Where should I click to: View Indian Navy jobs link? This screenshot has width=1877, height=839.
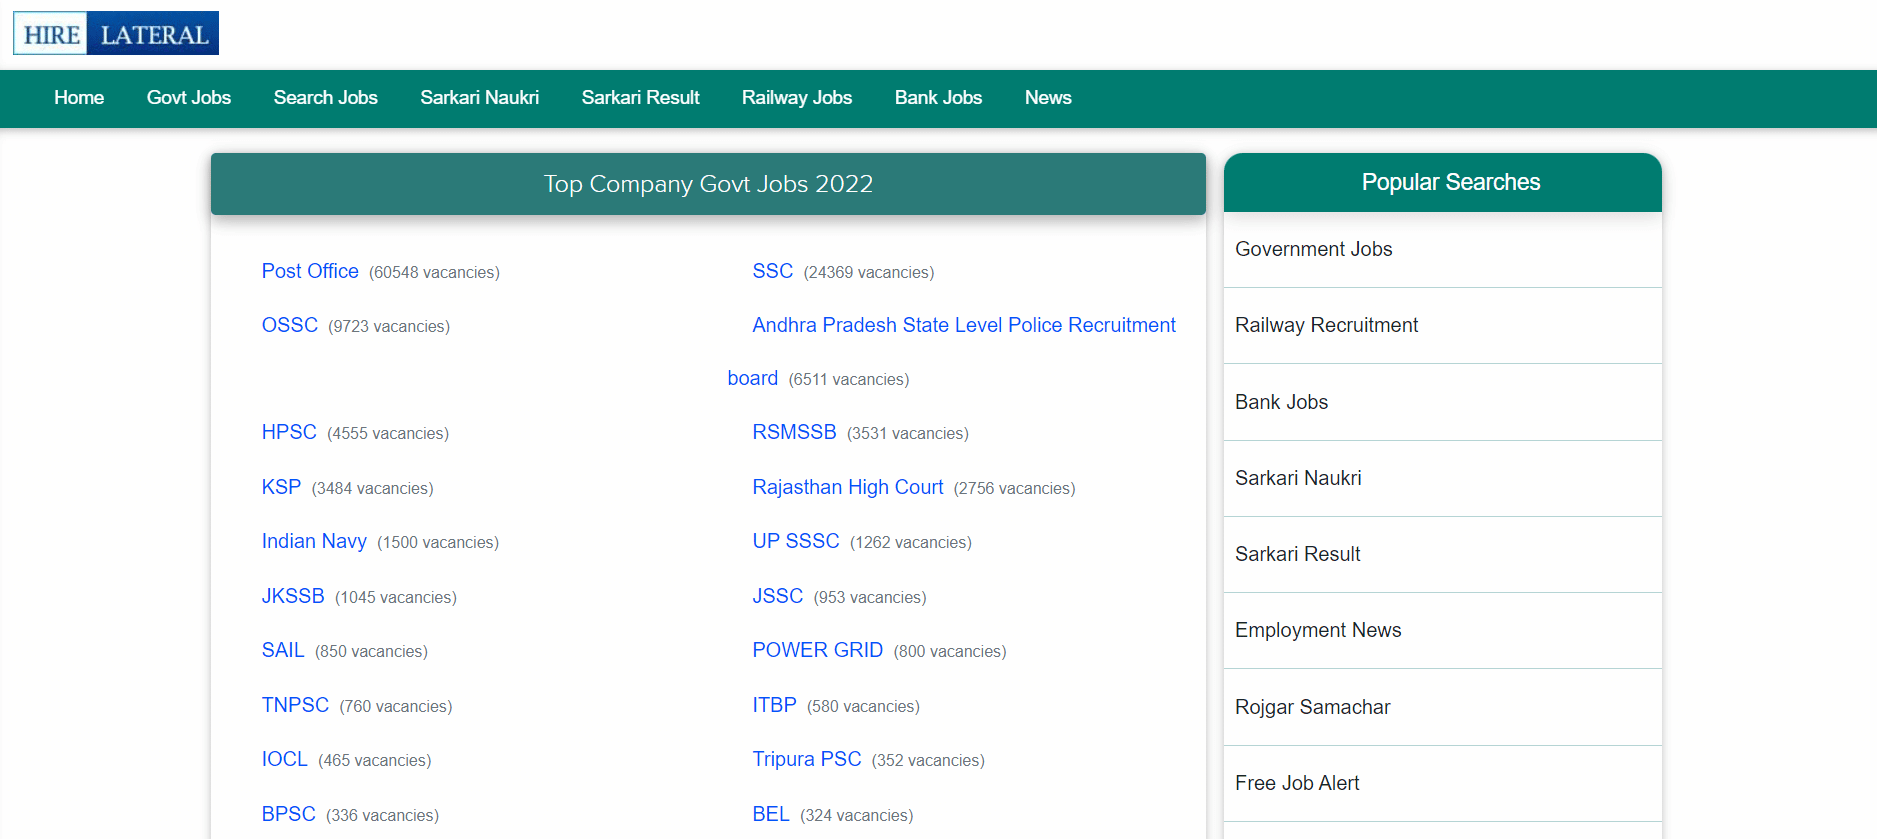point(314,541)
